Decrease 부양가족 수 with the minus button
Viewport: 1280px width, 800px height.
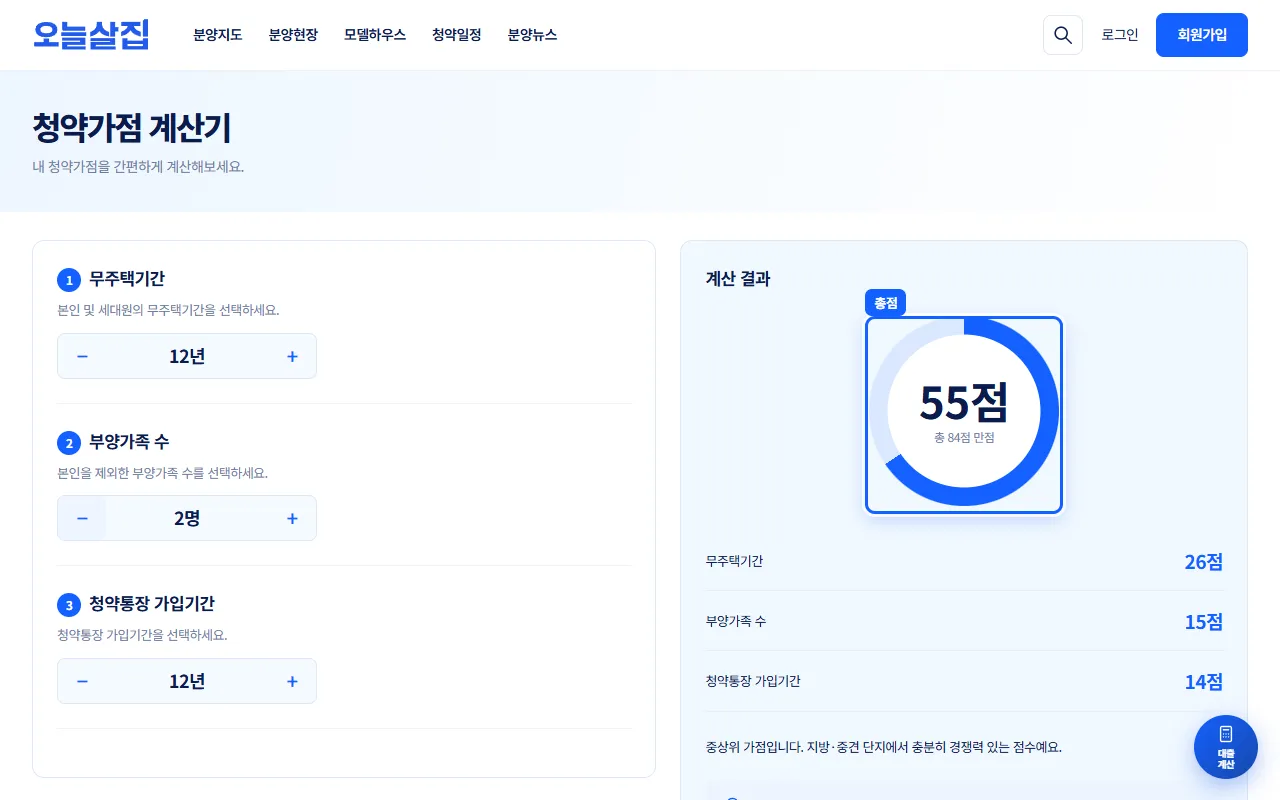click(83, 518)
